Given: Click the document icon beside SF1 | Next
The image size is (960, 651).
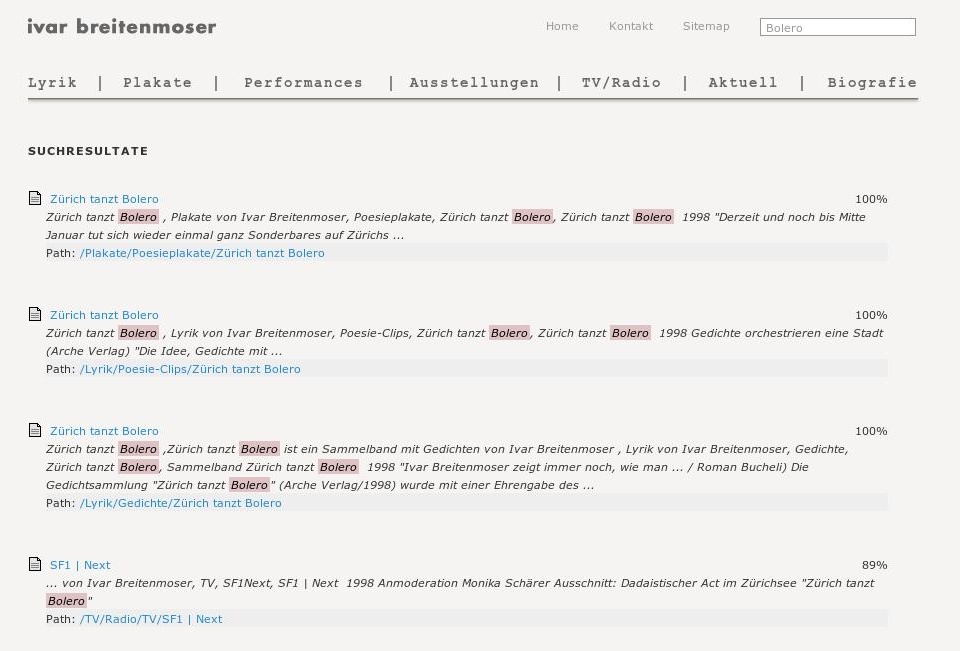Looking at the screenshot, I should point(35,563).
